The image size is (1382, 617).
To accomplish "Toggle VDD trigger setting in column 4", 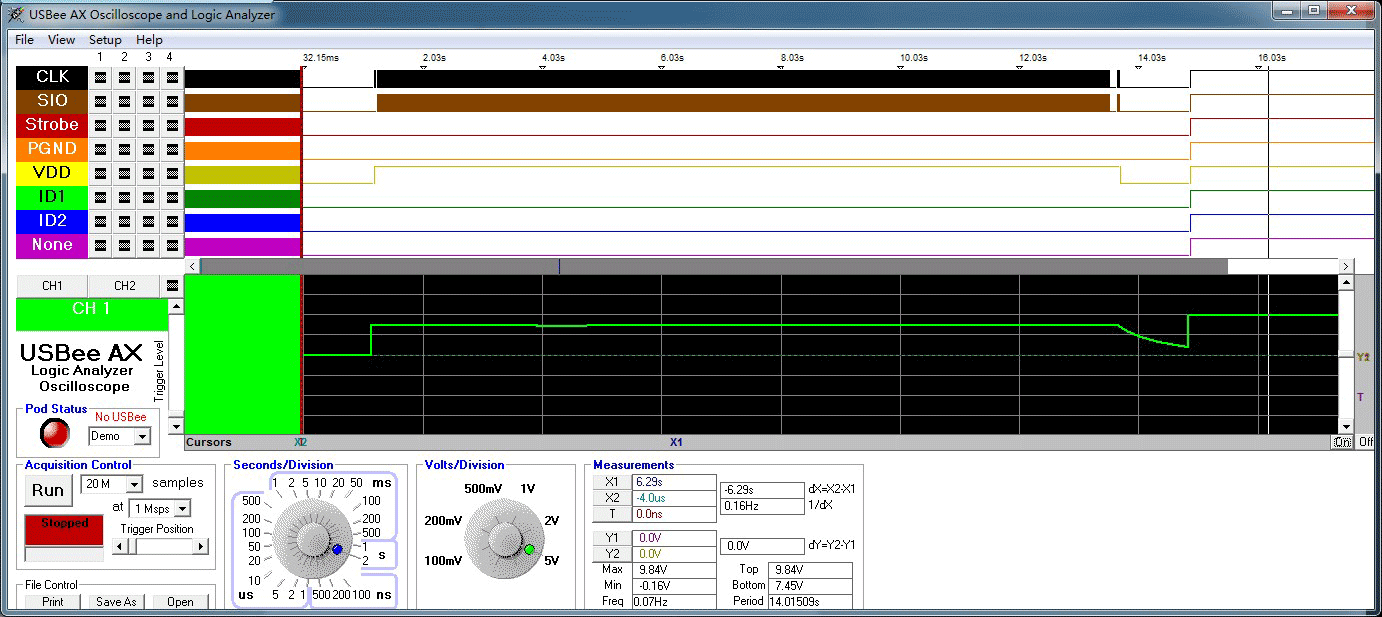I will [171, 173].
